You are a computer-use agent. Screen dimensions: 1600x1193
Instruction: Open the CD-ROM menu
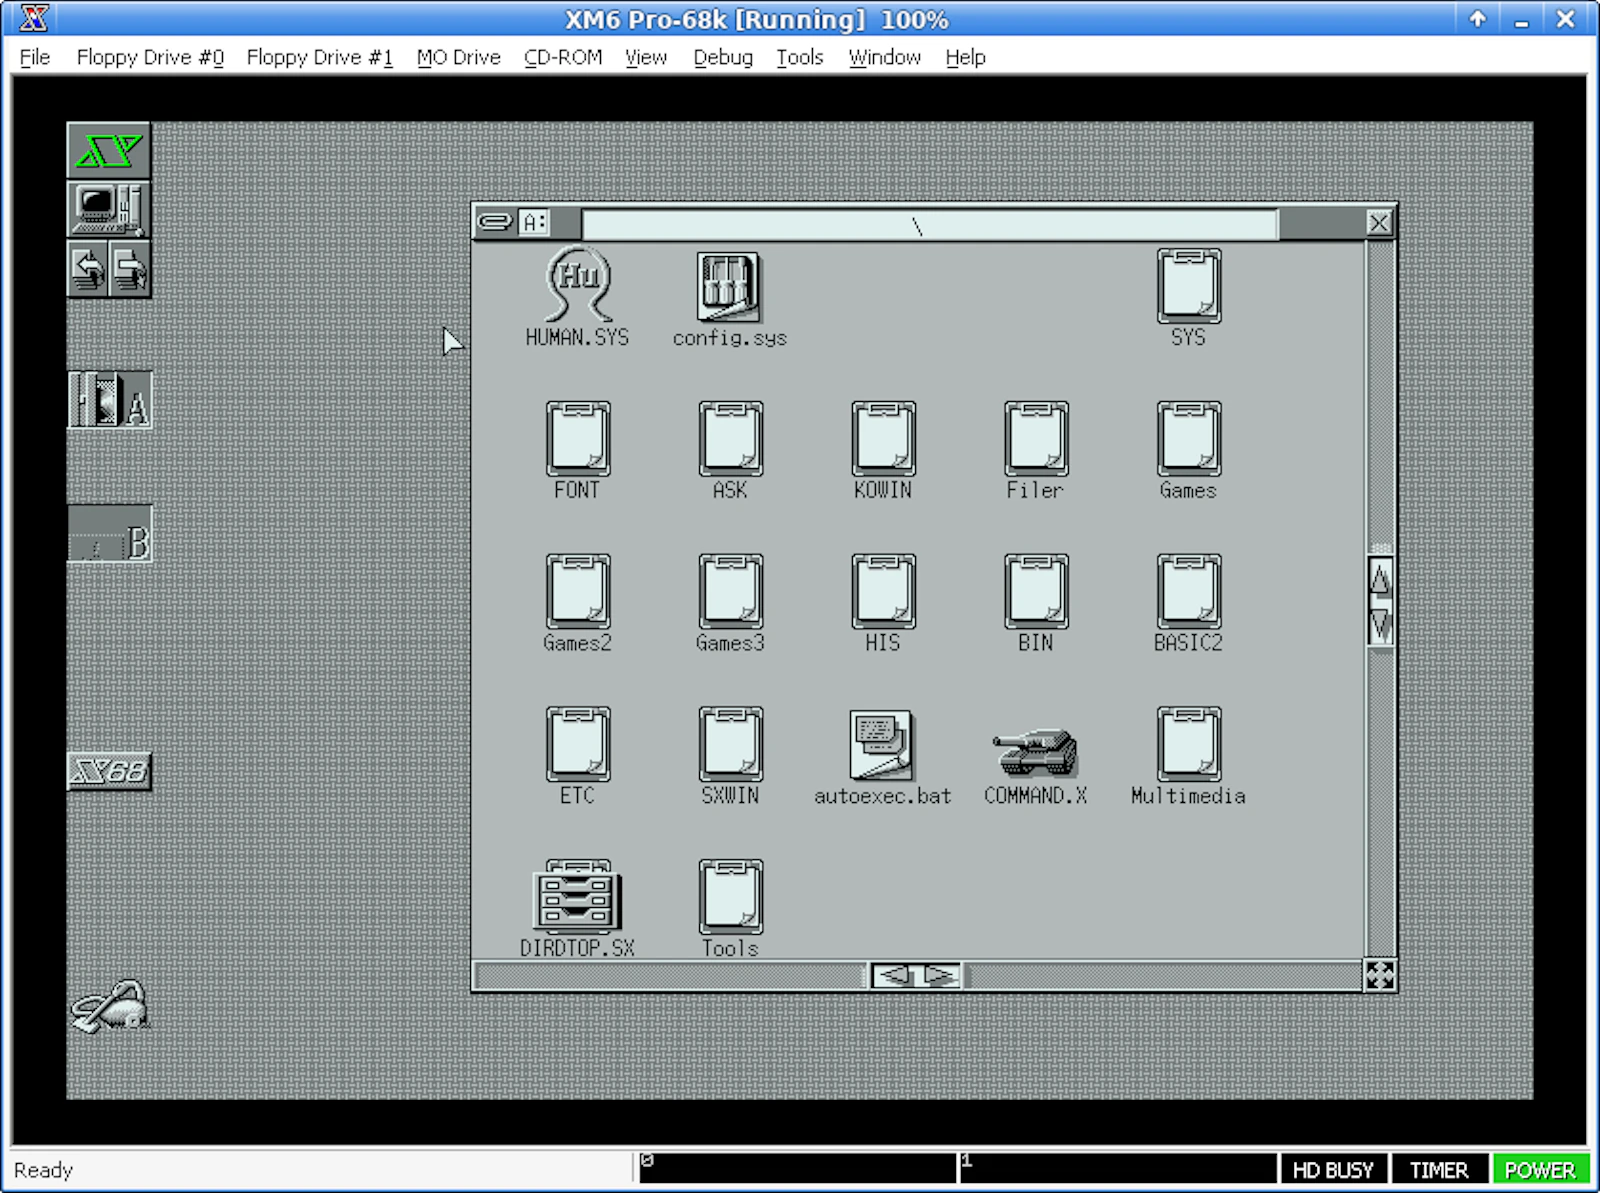click(563, 57)
